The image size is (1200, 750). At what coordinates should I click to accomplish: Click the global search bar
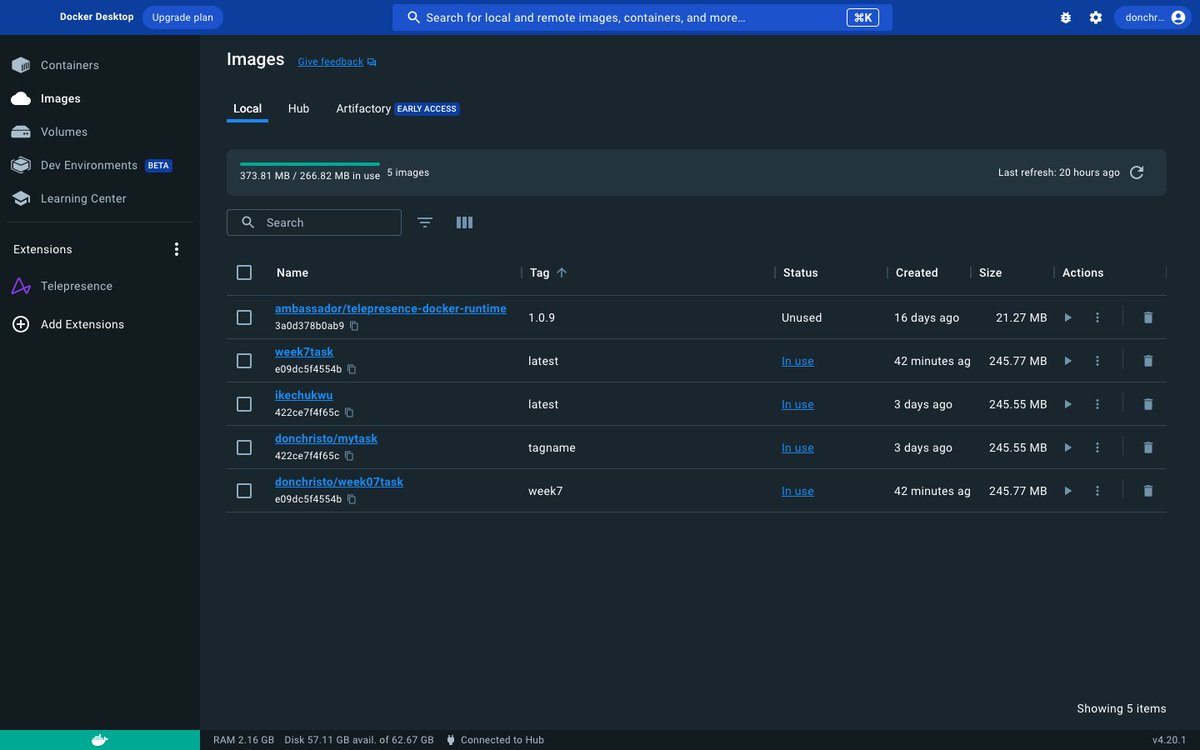pos(642,17)
